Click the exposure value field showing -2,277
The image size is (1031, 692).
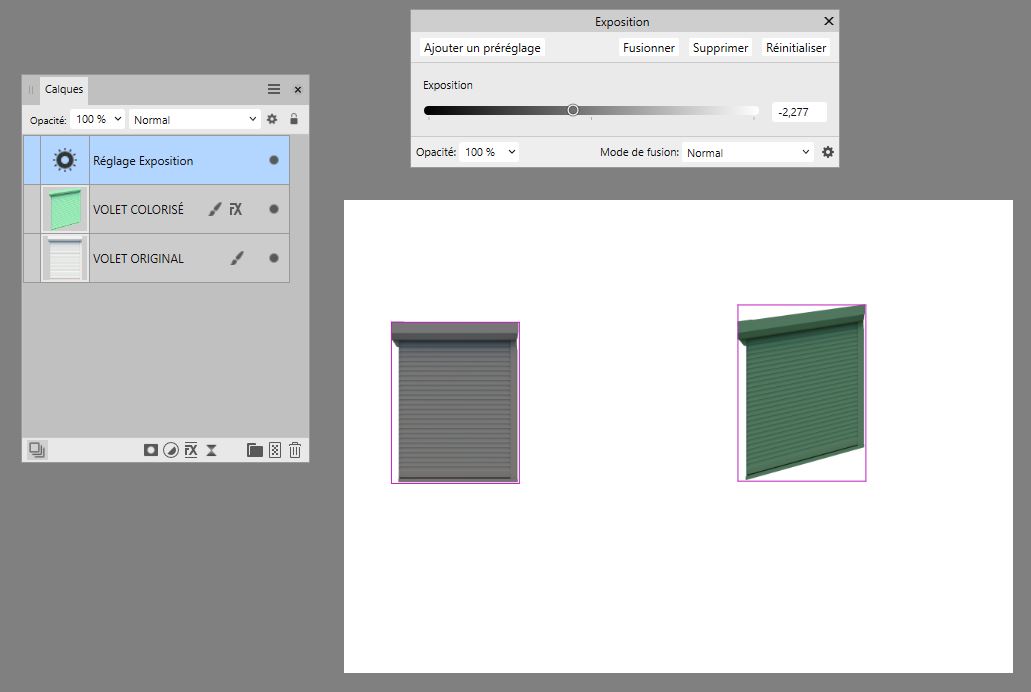click(798, 112)
